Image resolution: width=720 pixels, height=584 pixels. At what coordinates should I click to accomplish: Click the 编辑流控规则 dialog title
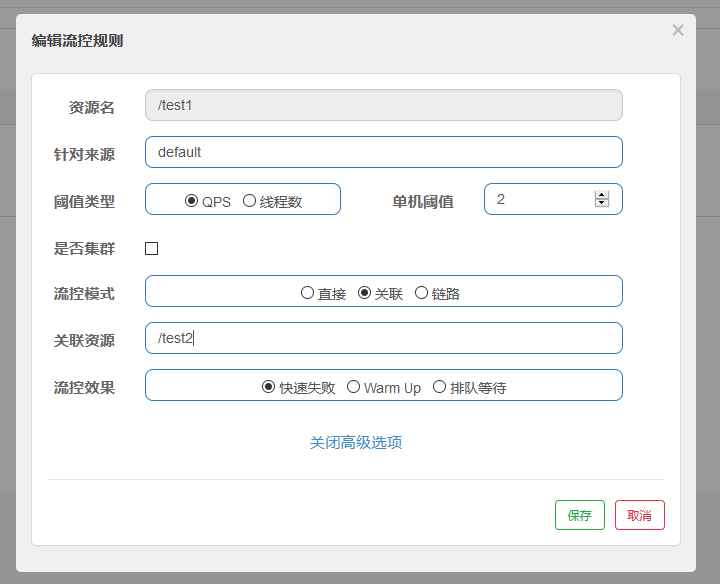pyautogui.click(x=78, y=41)
